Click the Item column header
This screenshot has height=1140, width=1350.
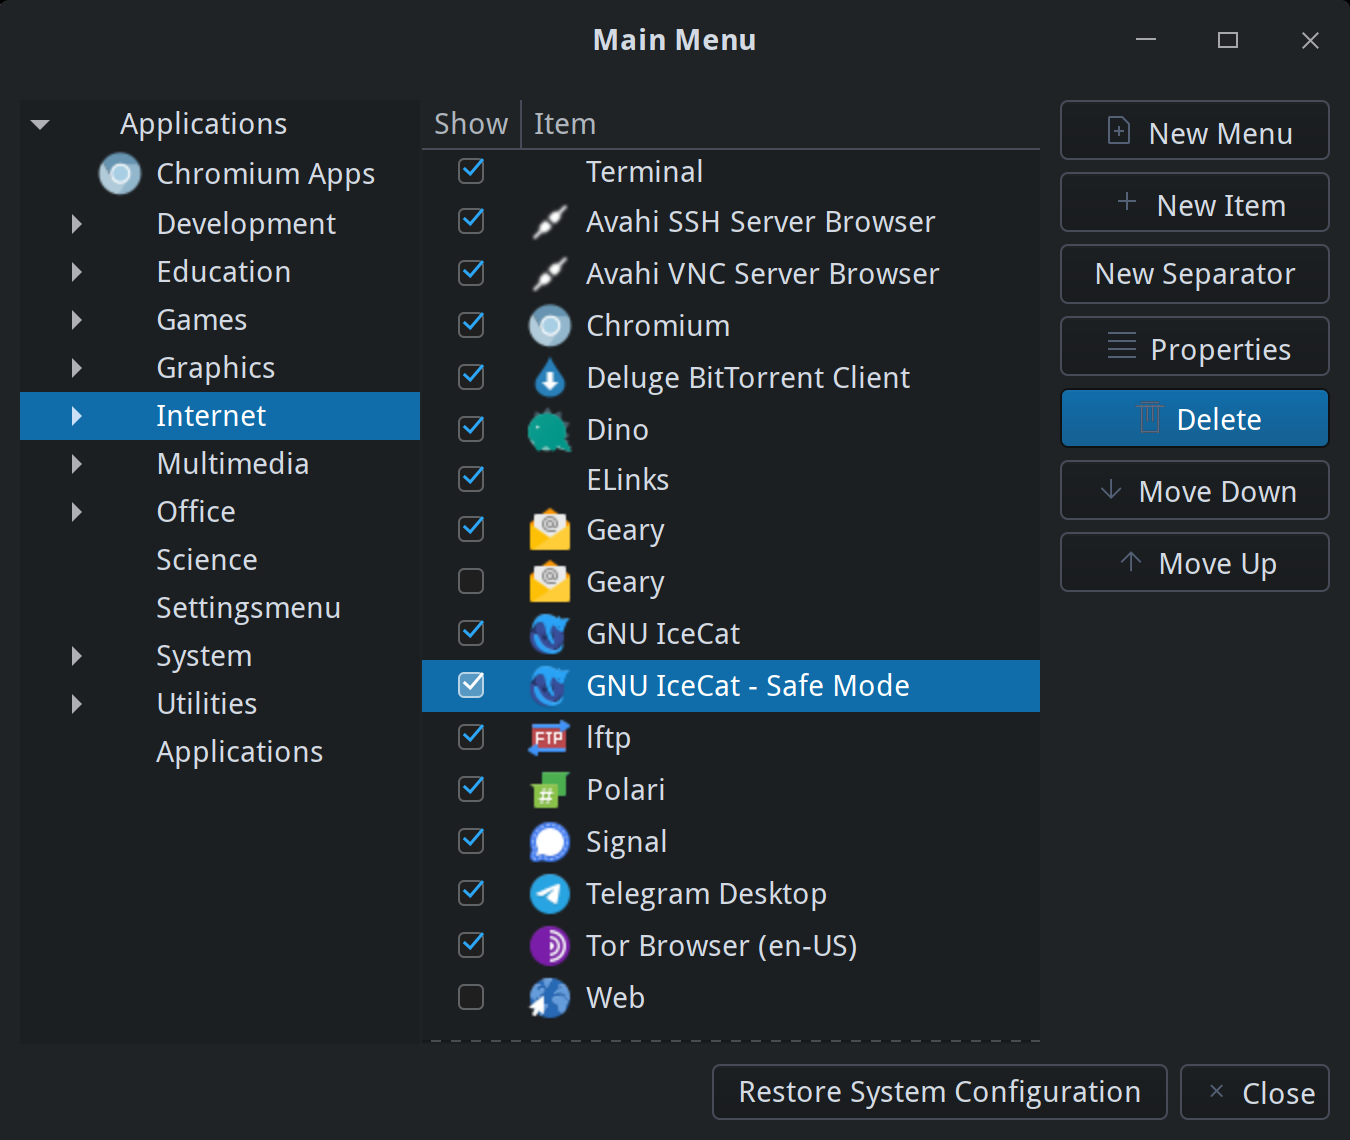point(781,124)
